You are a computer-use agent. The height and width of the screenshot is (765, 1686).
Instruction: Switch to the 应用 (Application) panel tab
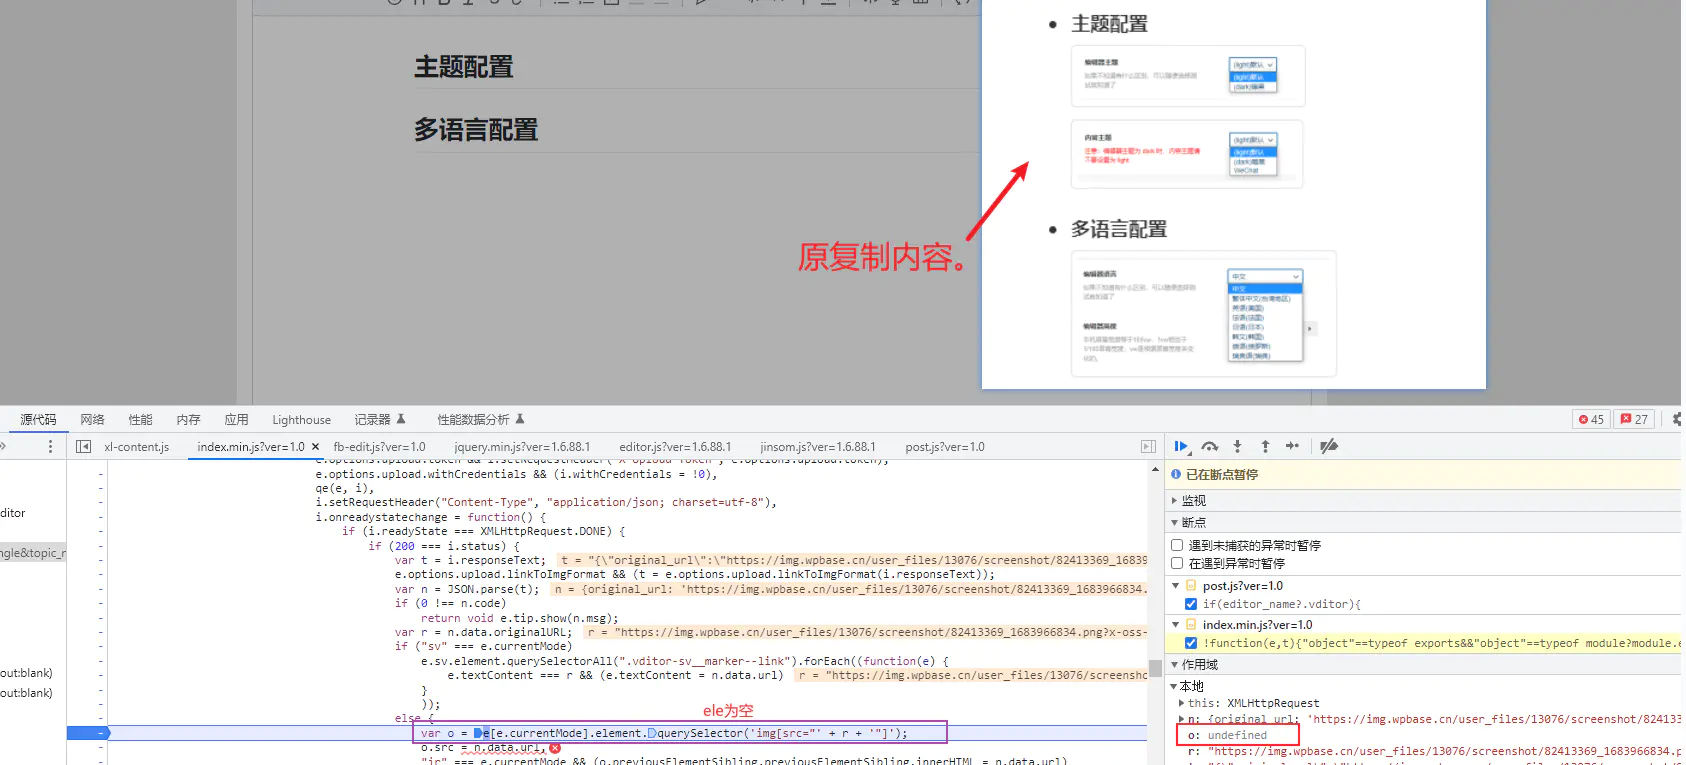point(236,420)
